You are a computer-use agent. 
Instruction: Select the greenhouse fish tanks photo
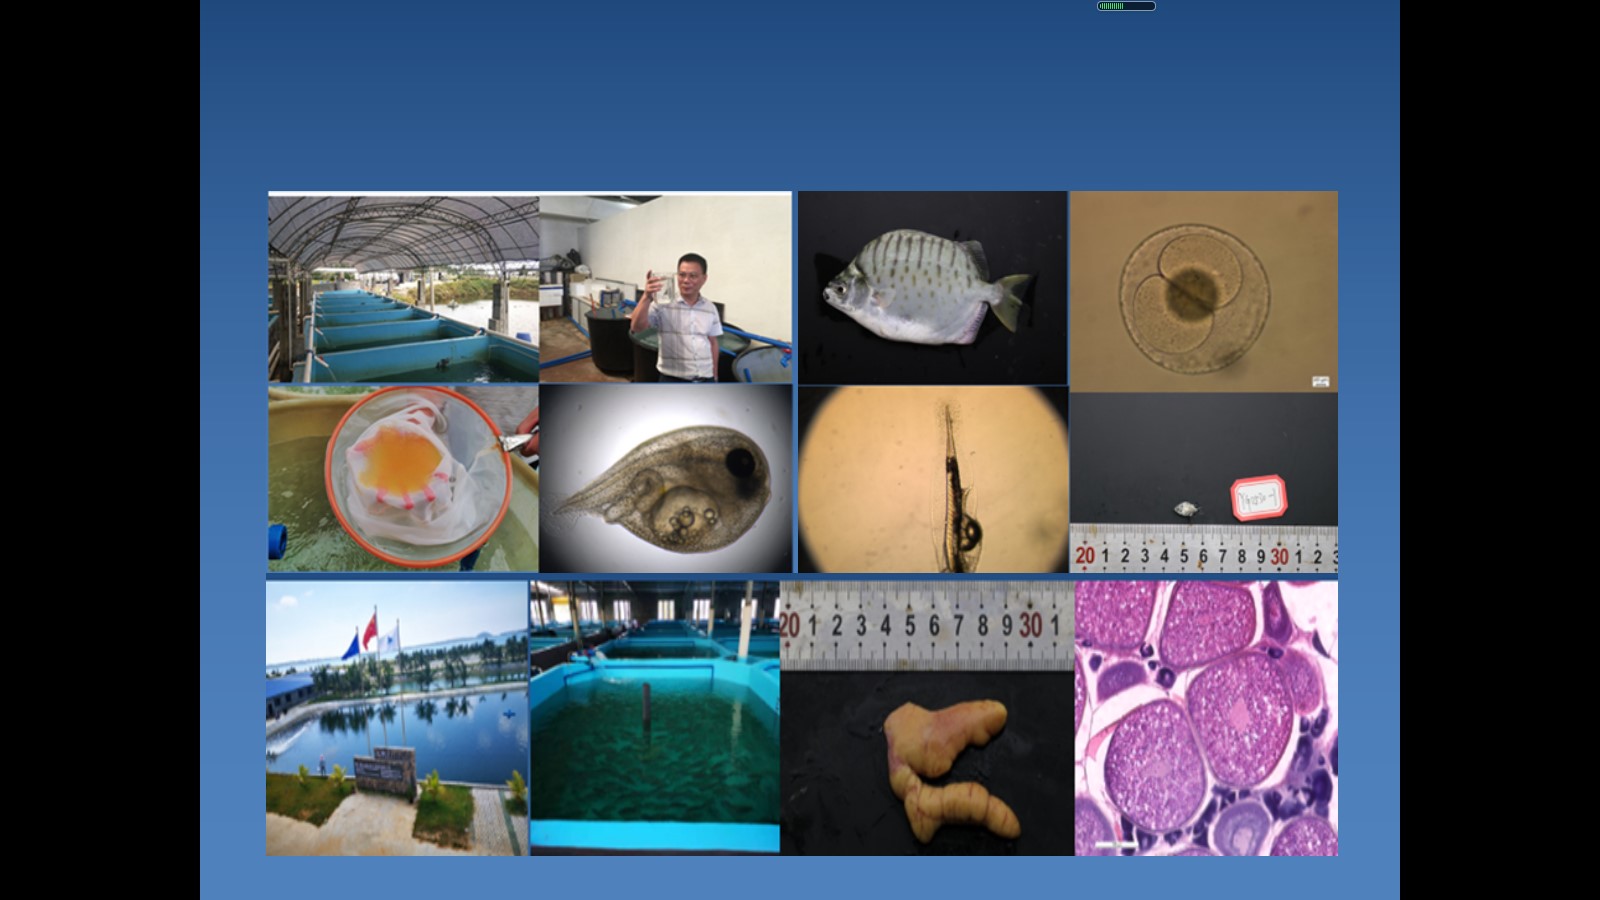tap(403, 288)
